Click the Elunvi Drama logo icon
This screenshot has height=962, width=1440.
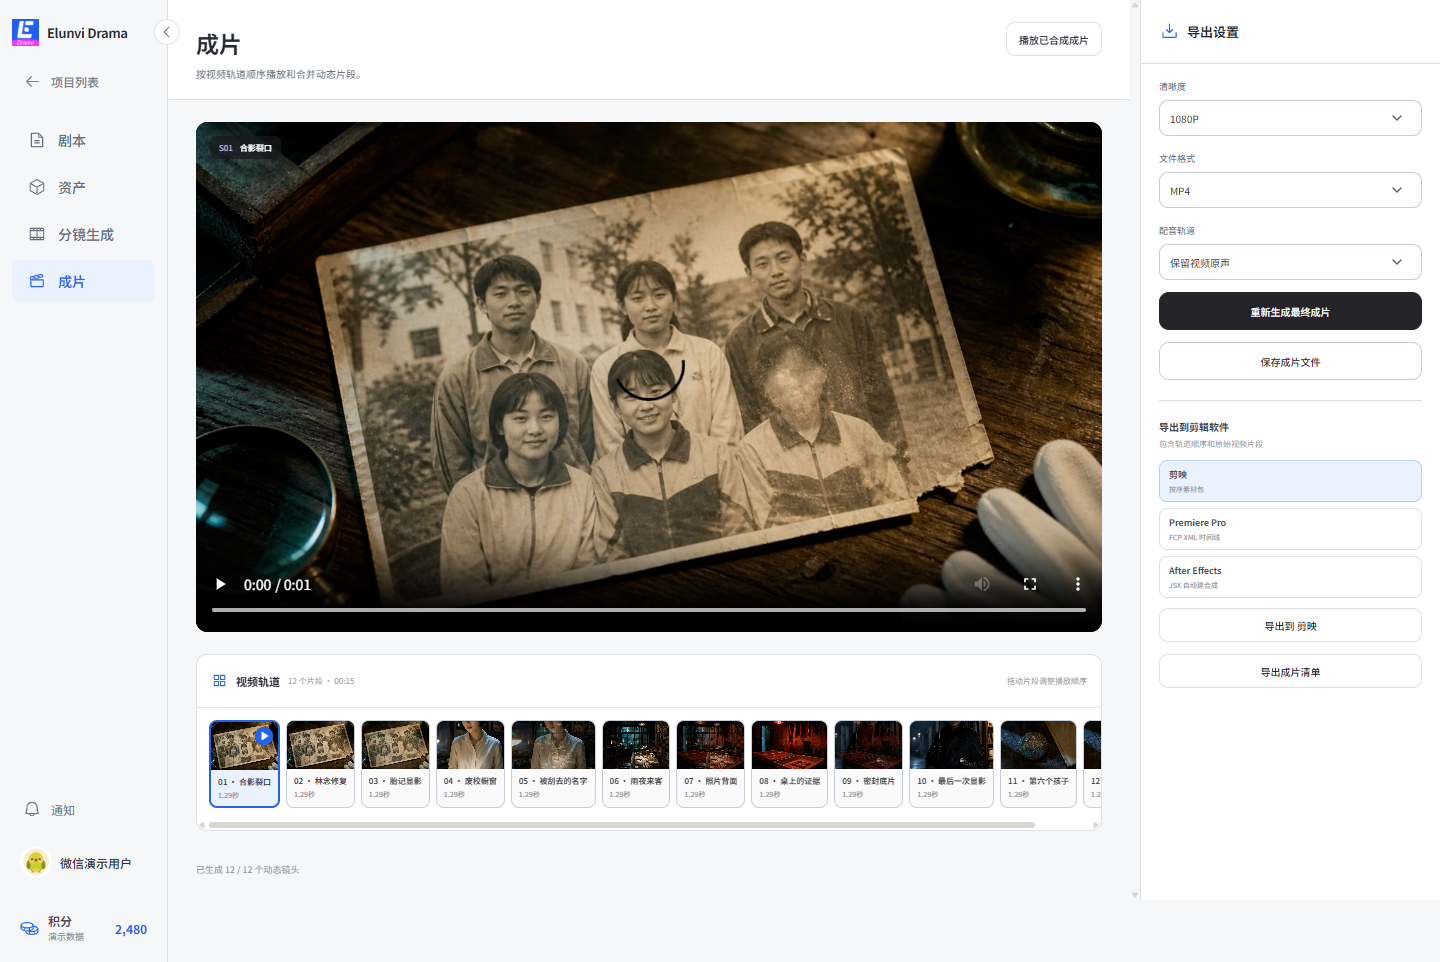[x=25, y=32]
